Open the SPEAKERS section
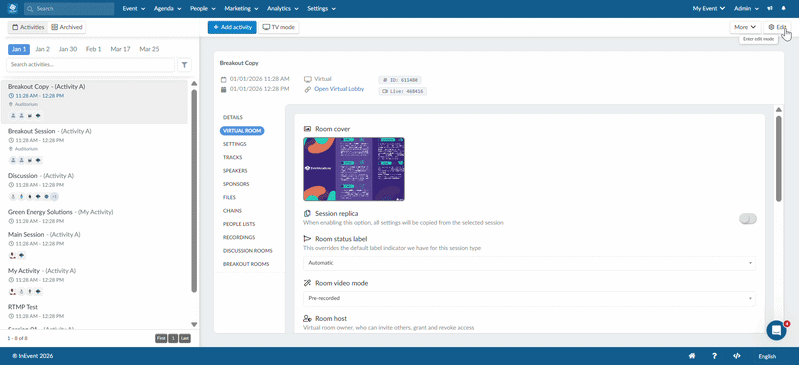 click(x=235, y=171)
